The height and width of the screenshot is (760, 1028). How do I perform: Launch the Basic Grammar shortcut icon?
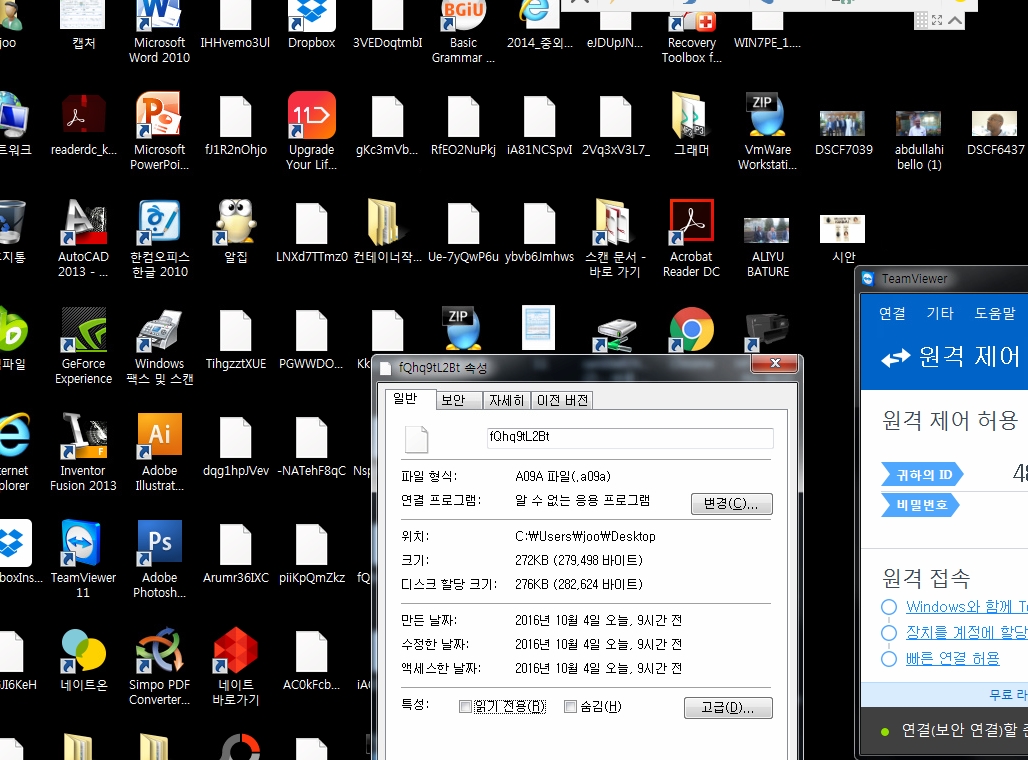(x=463, y=16)
